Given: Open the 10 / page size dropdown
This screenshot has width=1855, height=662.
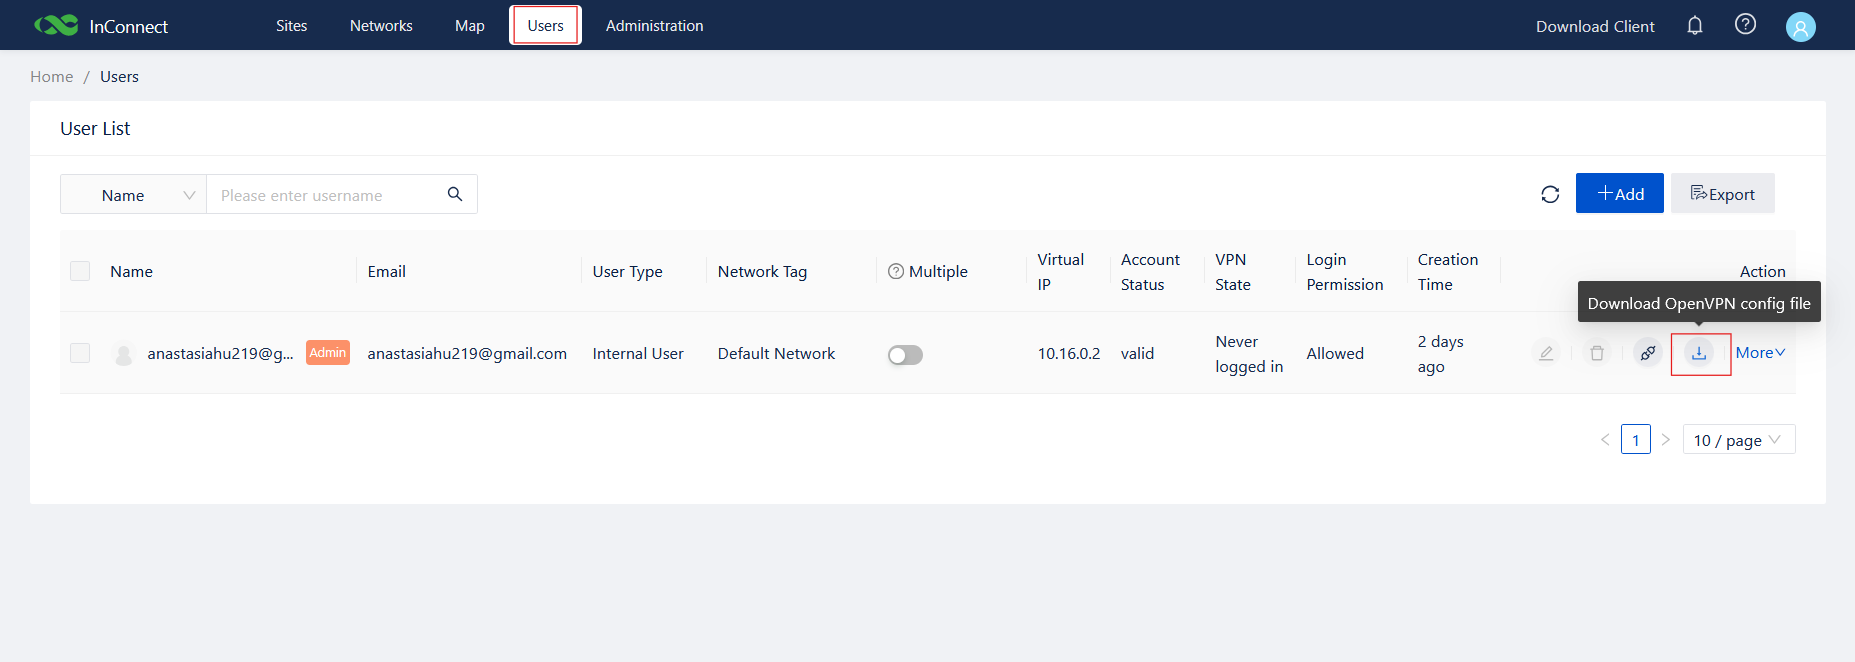Looking at the screenshot, I should pyautogui.click(x=1739, y=439).
